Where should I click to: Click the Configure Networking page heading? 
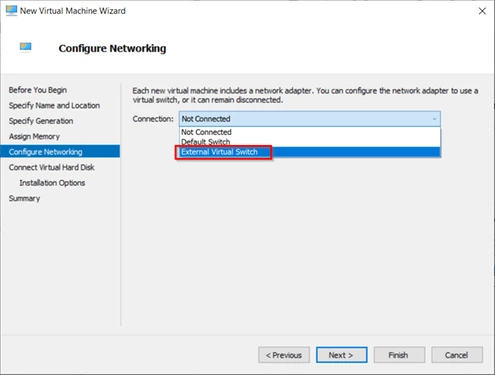(x=112, y=48)
